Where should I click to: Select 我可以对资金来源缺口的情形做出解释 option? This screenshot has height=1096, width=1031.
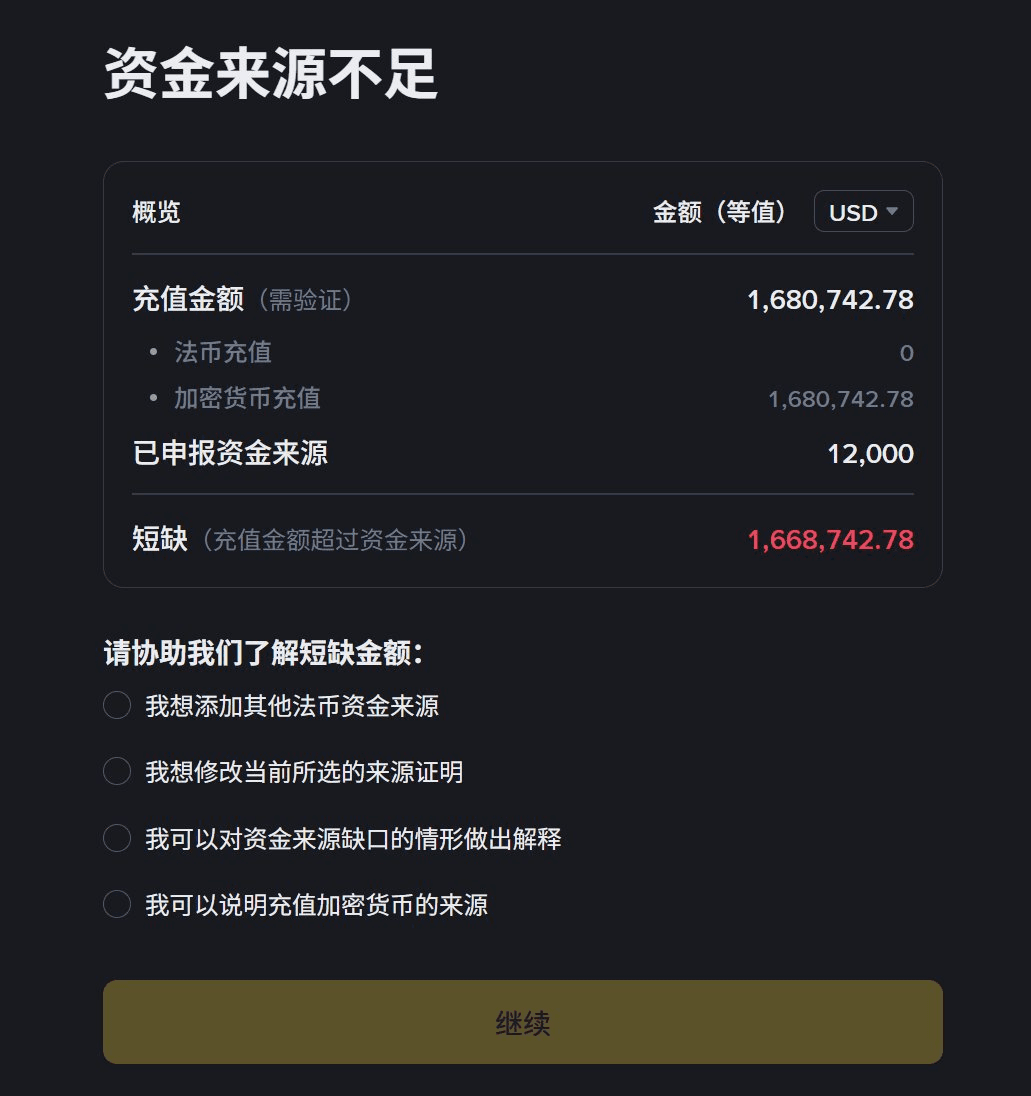click(117, 838)
